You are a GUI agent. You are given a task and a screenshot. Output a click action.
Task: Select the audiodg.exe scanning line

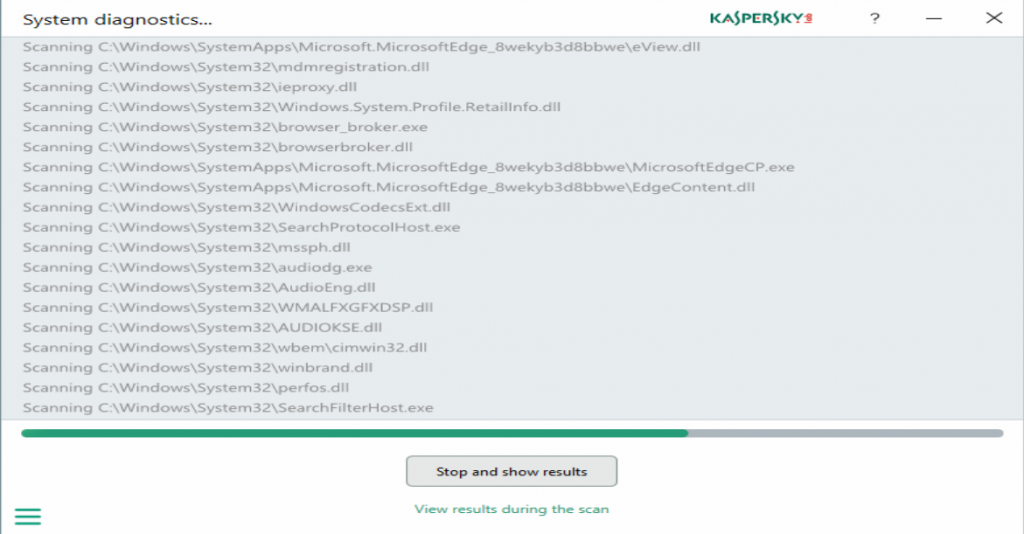[x=197, y=268]
